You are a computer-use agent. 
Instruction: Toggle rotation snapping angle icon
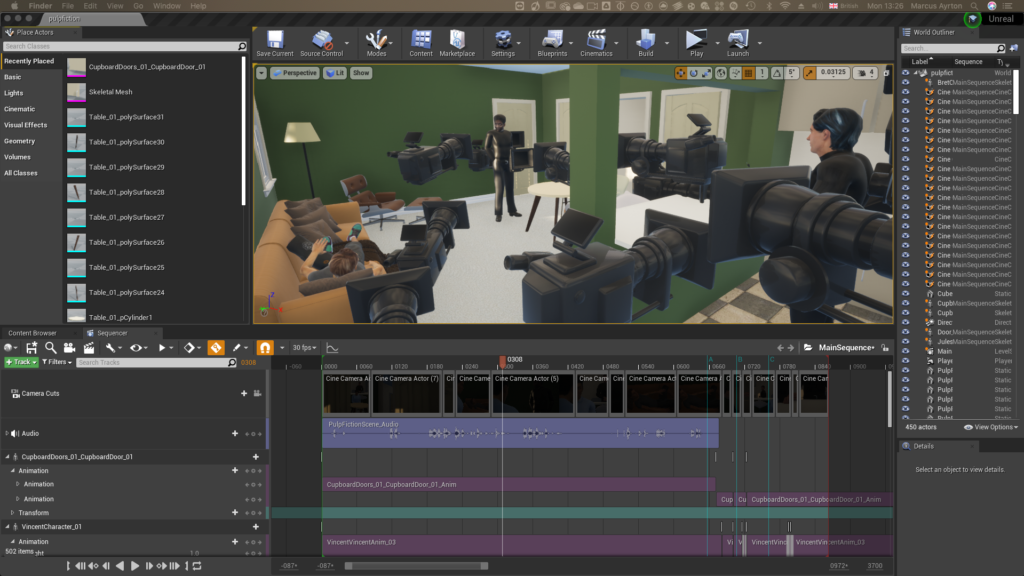tap(777, 73)
